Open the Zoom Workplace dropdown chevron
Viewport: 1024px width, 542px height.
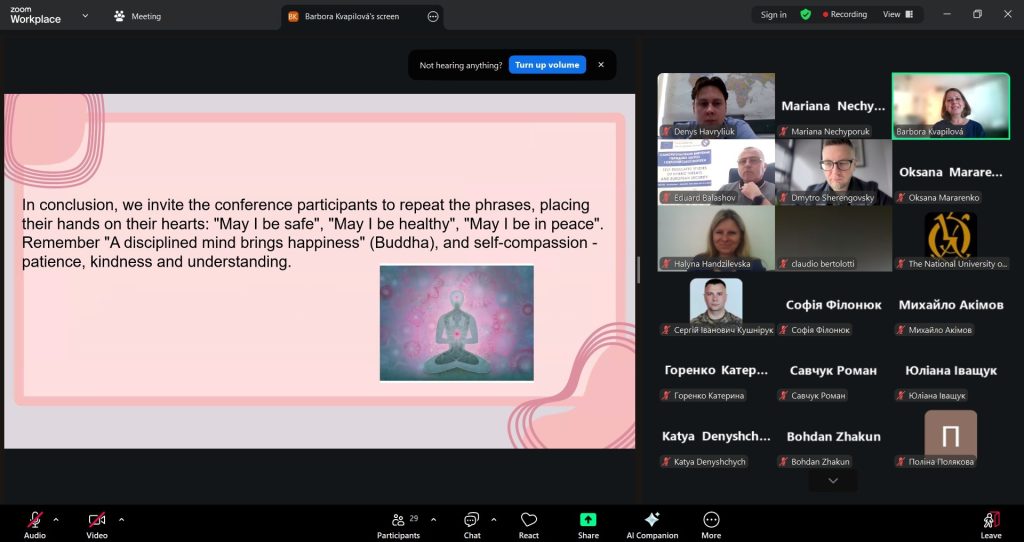click(85, 16)
